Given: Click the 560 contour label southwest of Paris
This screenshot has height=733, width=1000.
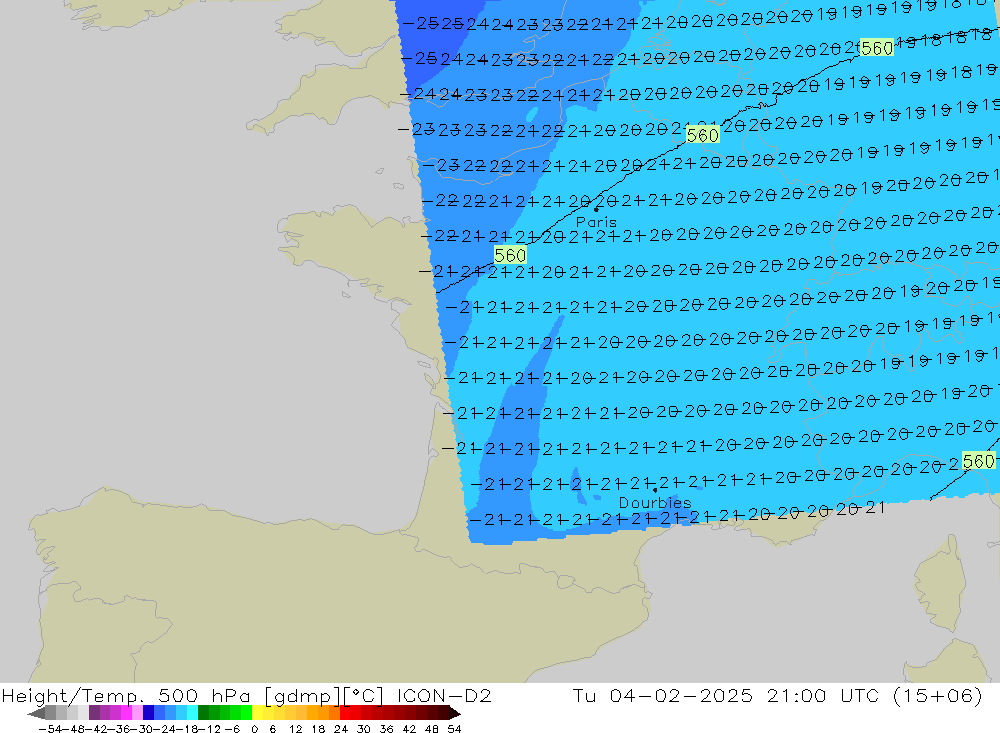Looking at the screenshot, I should click(510, 255).
